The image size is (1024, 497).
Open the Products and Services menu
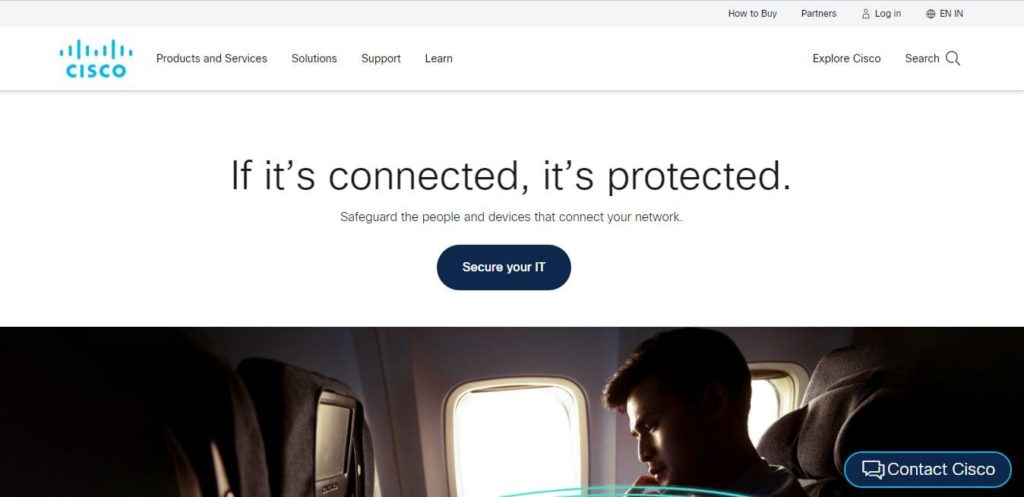[x=212, y=58]
